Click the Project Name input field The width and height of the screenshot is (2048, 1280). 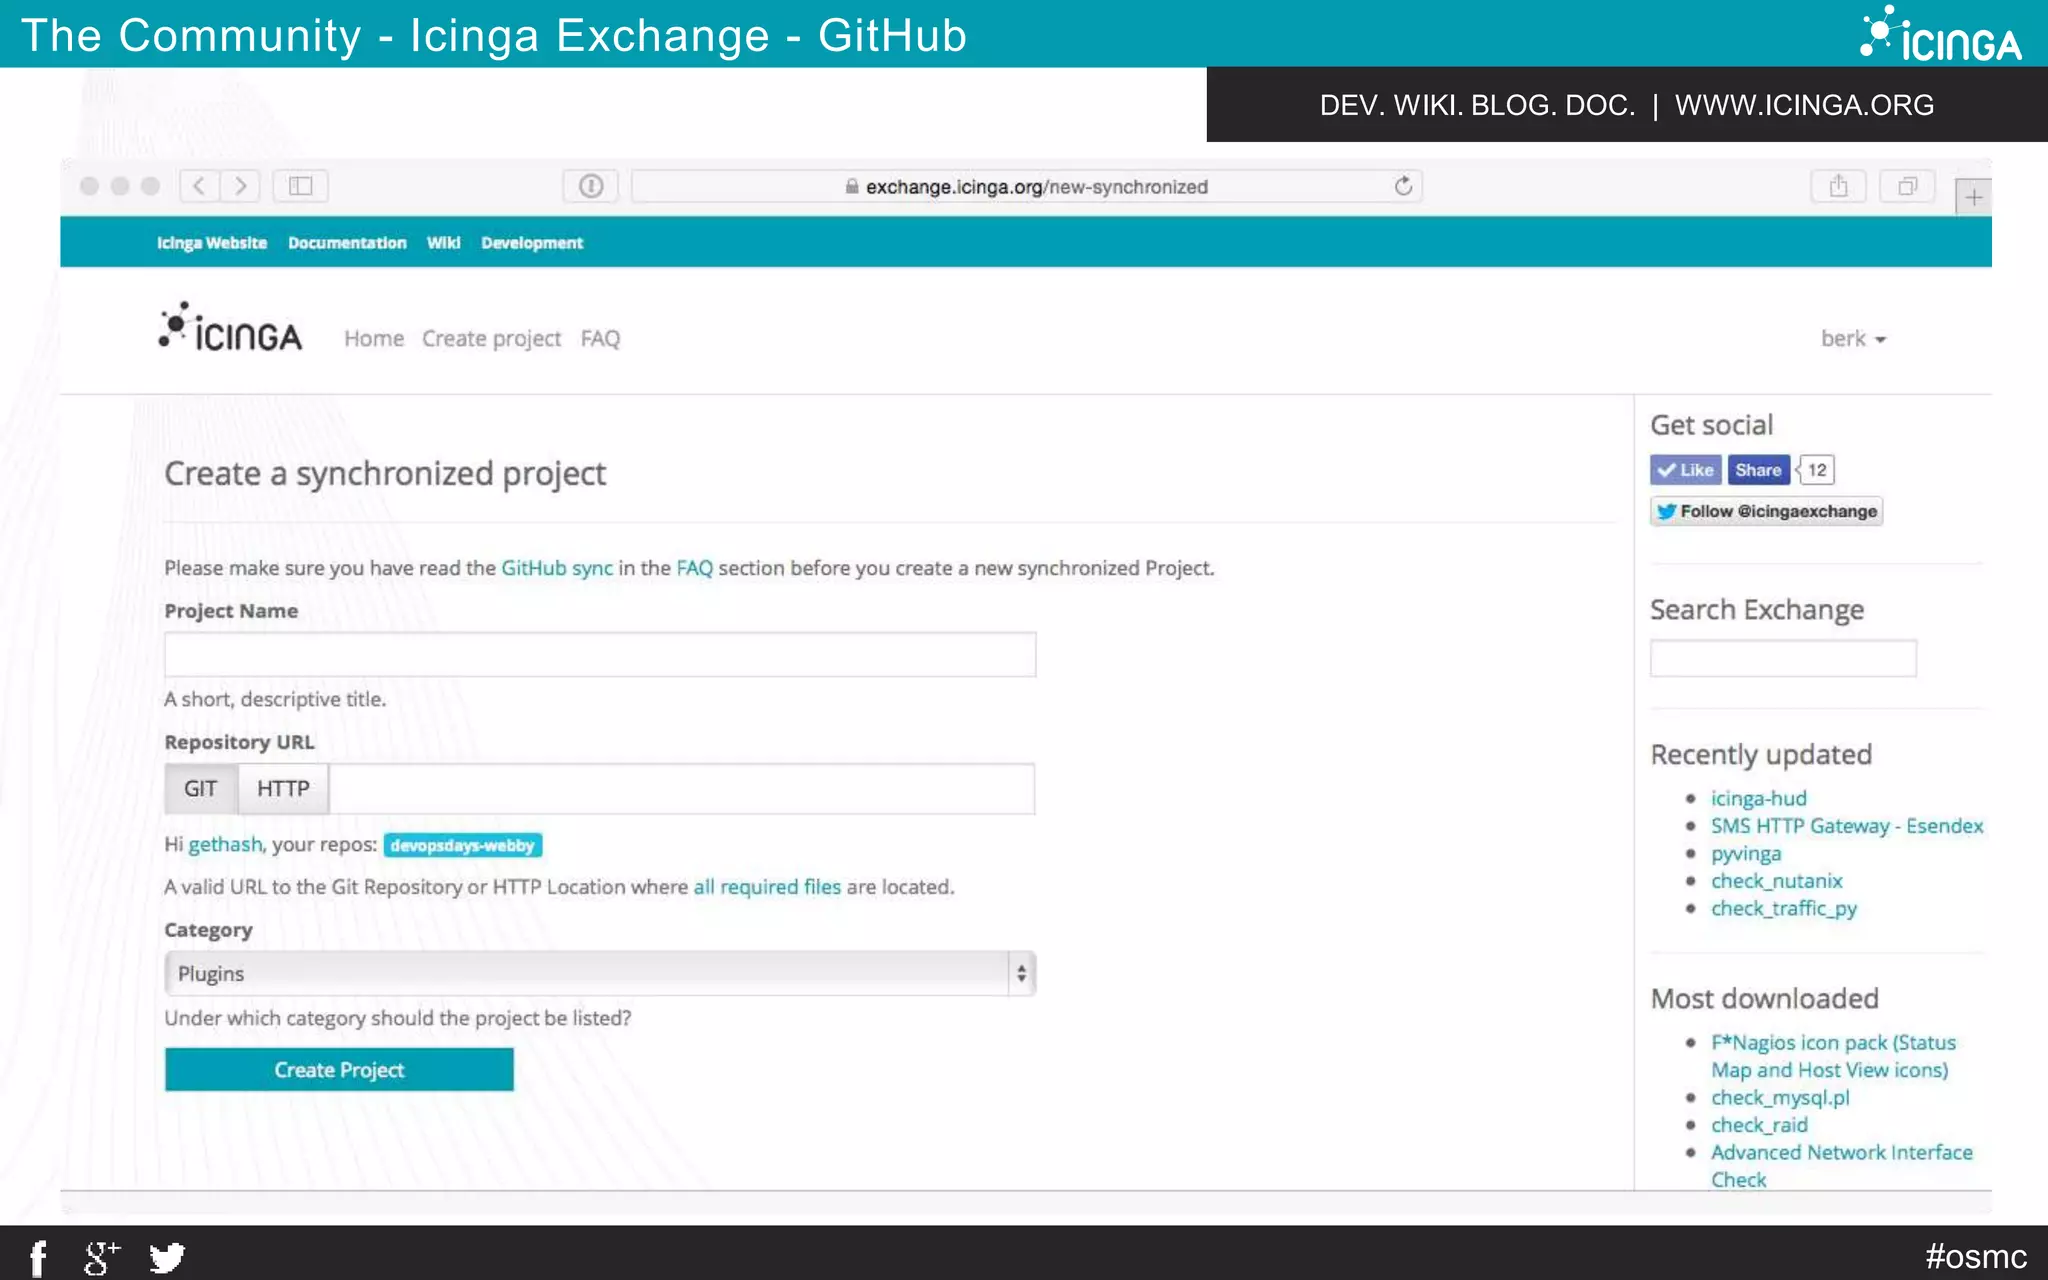coord(600,654)
